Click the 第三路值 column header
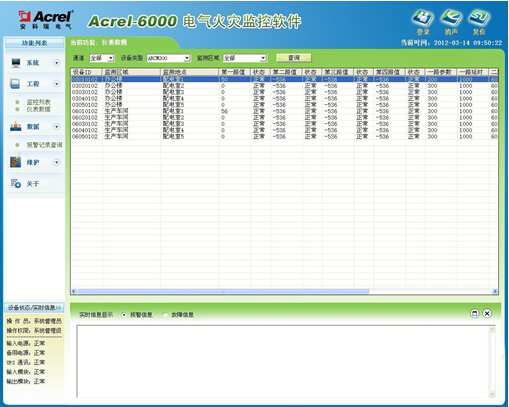The image size is (509, 407). click(338, 72)
